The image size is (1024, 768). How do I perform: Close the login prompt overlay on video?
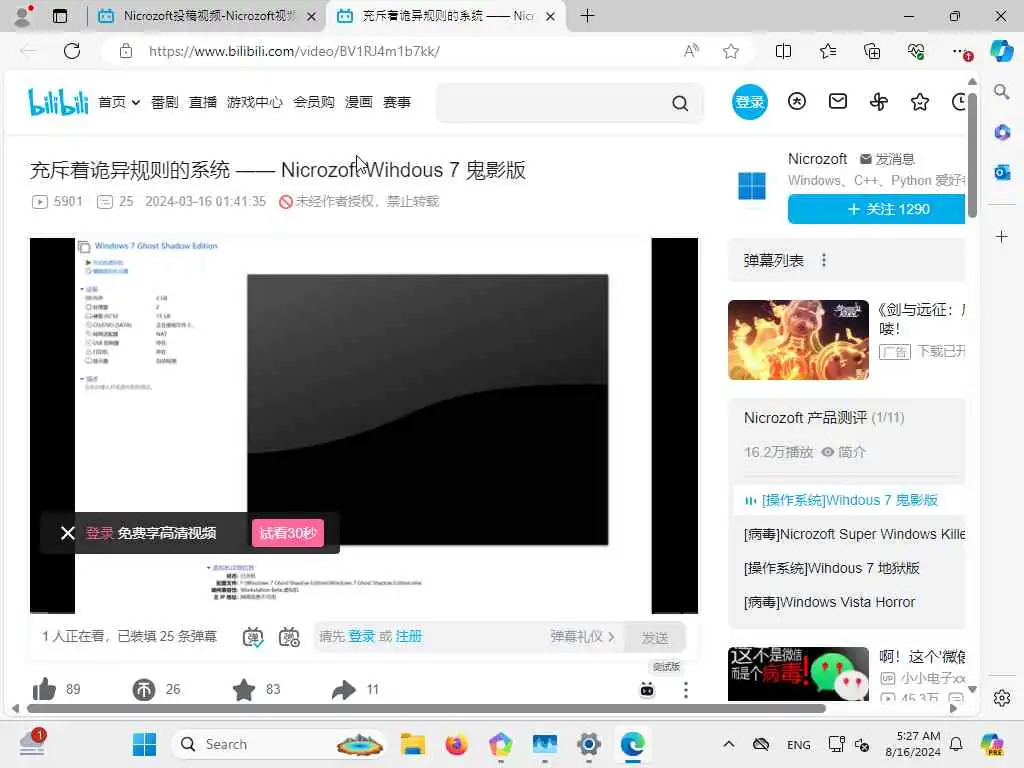[x=68, y=533]
